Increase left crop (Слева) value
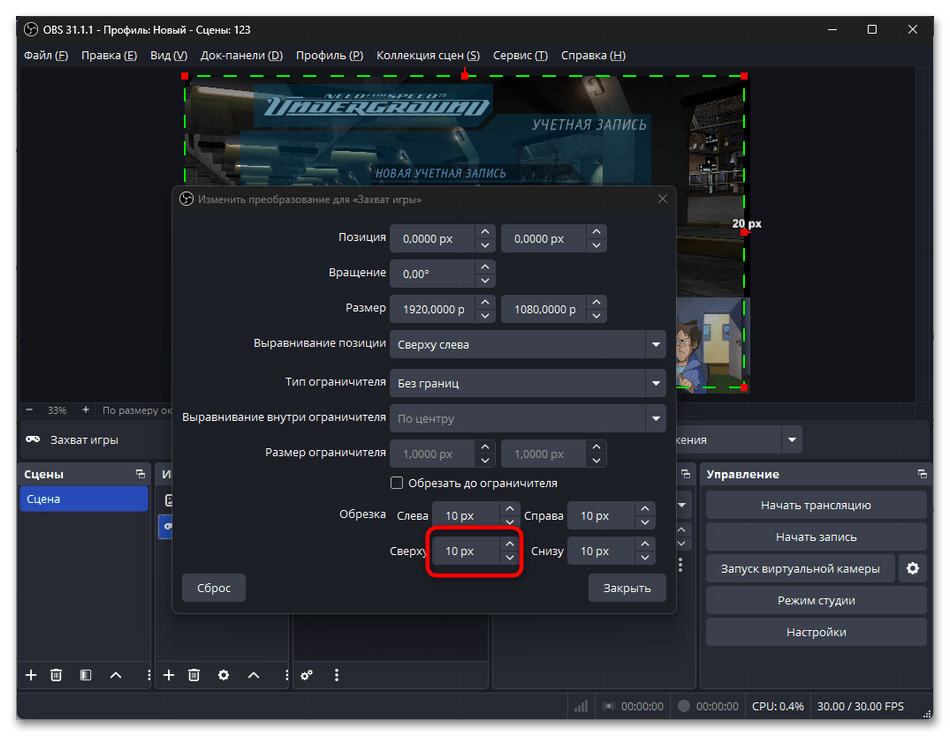The height and width of the screenshot is (736, 950). click(510, 509)
